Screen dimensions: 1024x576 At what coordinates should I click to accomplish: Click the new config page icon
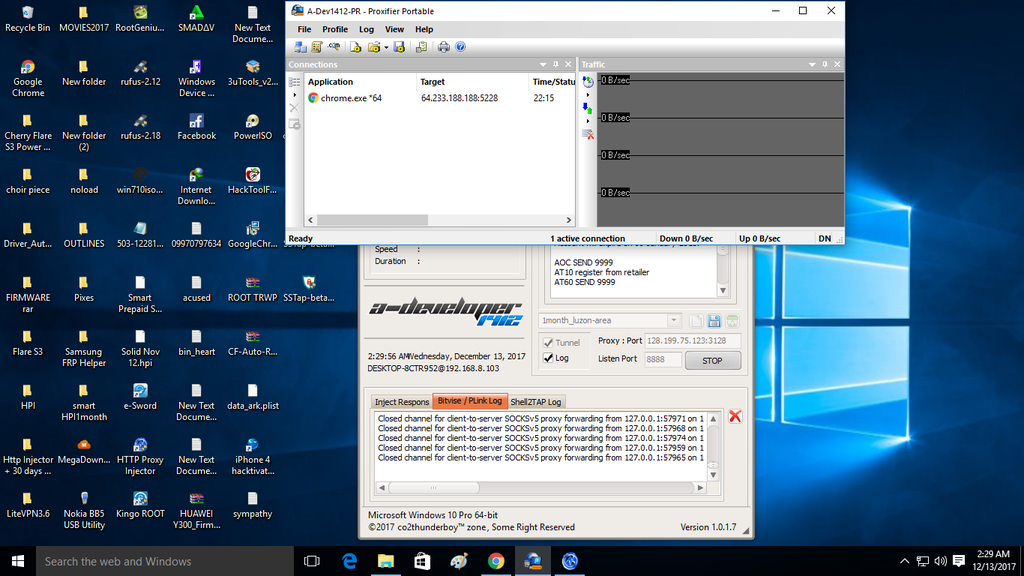point(696,321)
